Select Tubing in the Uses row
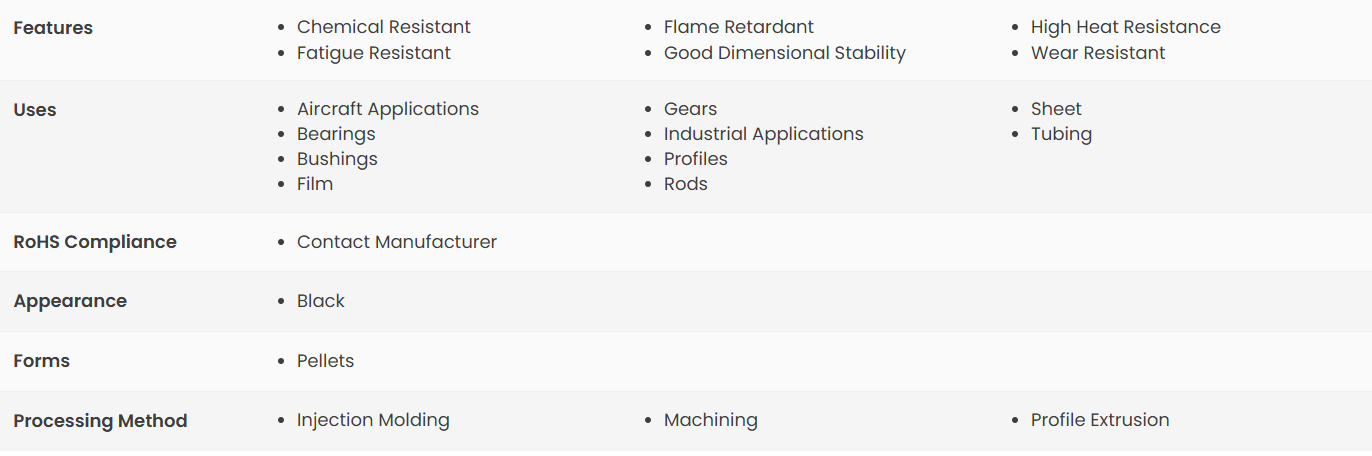The height and width of the screenshot is (456, 1372). 1061,134
